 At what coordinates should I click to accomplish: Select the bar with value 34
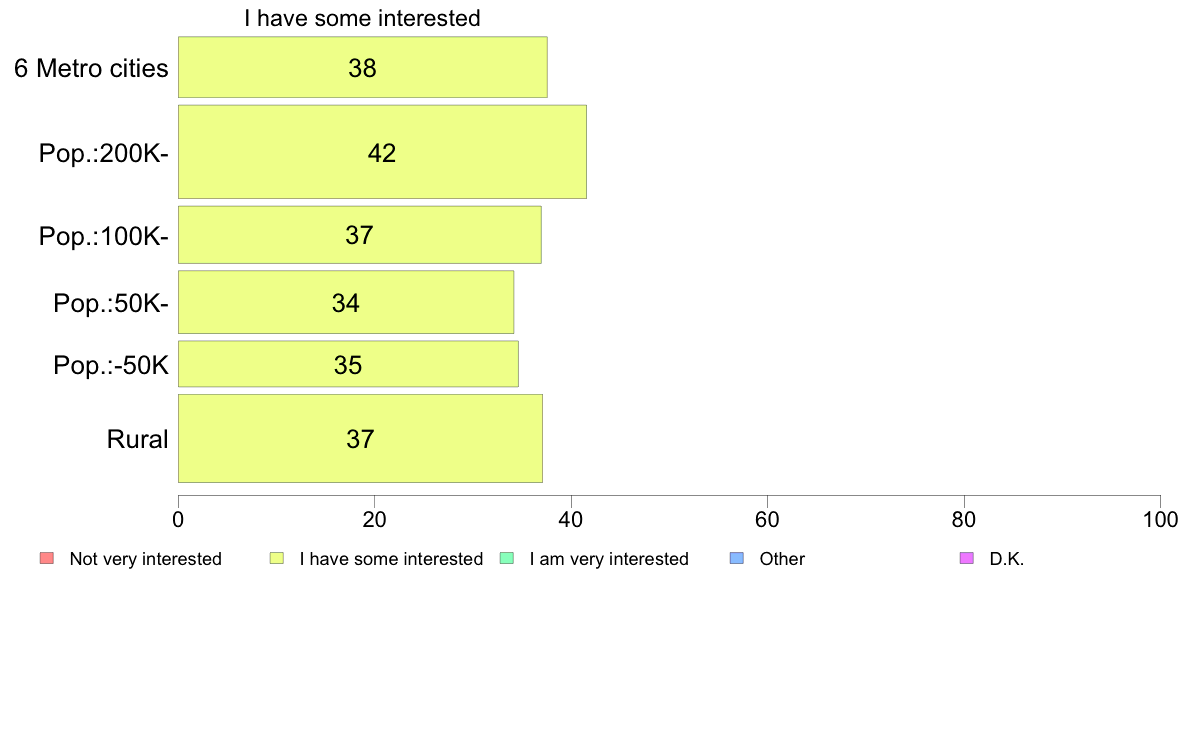tap(346, 302)
